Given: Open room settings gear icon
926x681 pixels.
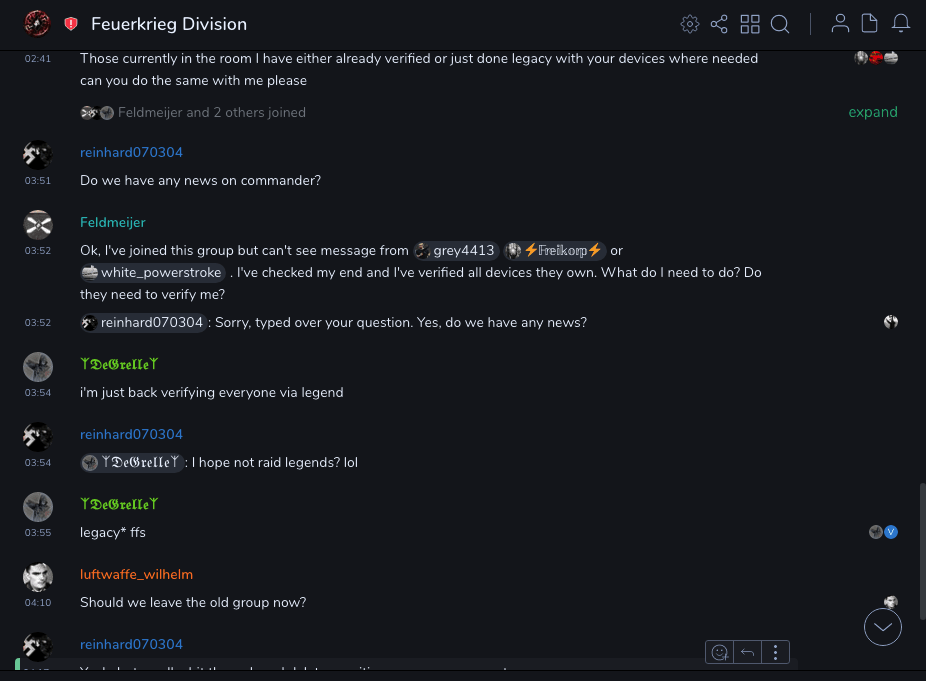Looking at the screenshot, I should (689, 24).
